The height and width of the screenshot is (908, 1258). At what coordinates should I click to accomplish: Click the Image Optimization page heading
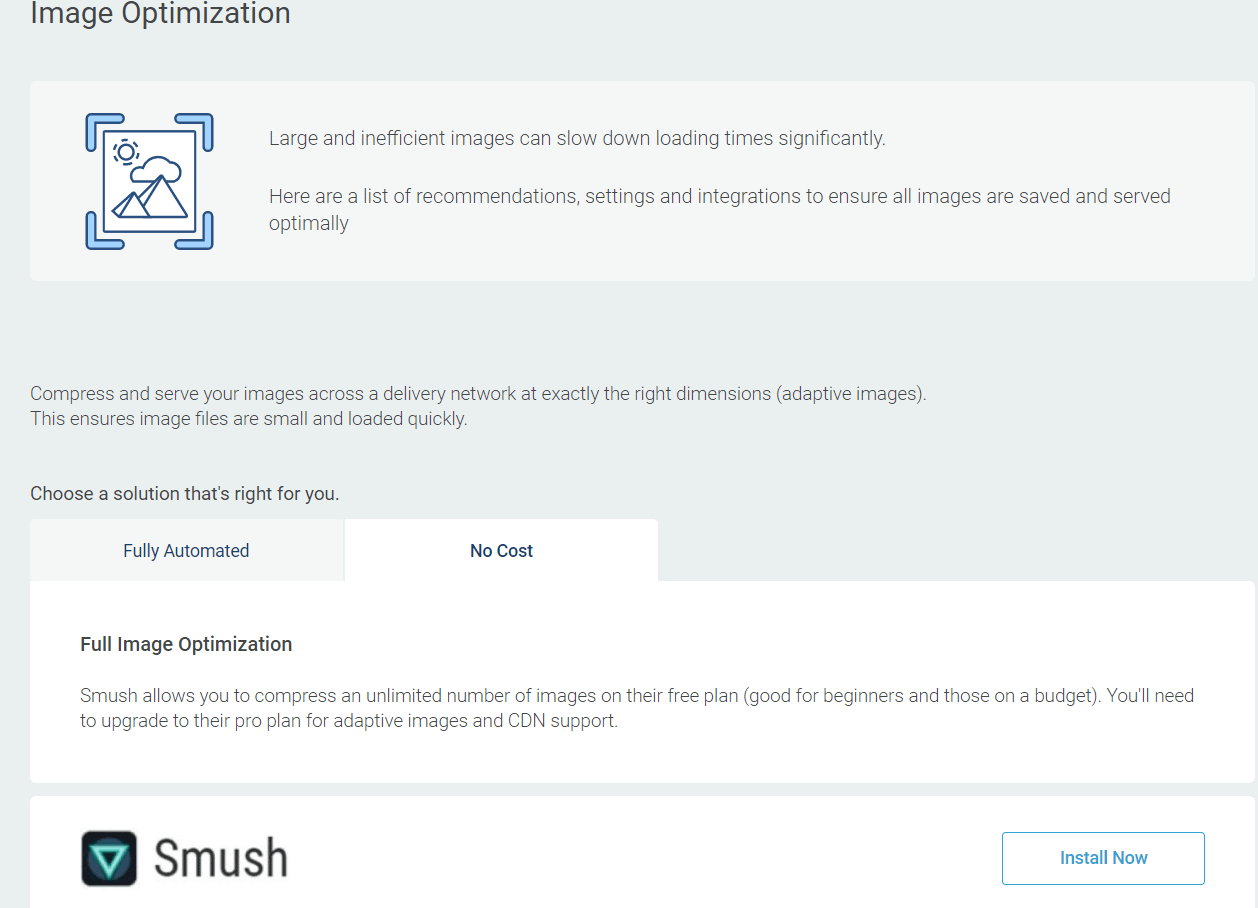pyautogui.click(x=160, y=14)
